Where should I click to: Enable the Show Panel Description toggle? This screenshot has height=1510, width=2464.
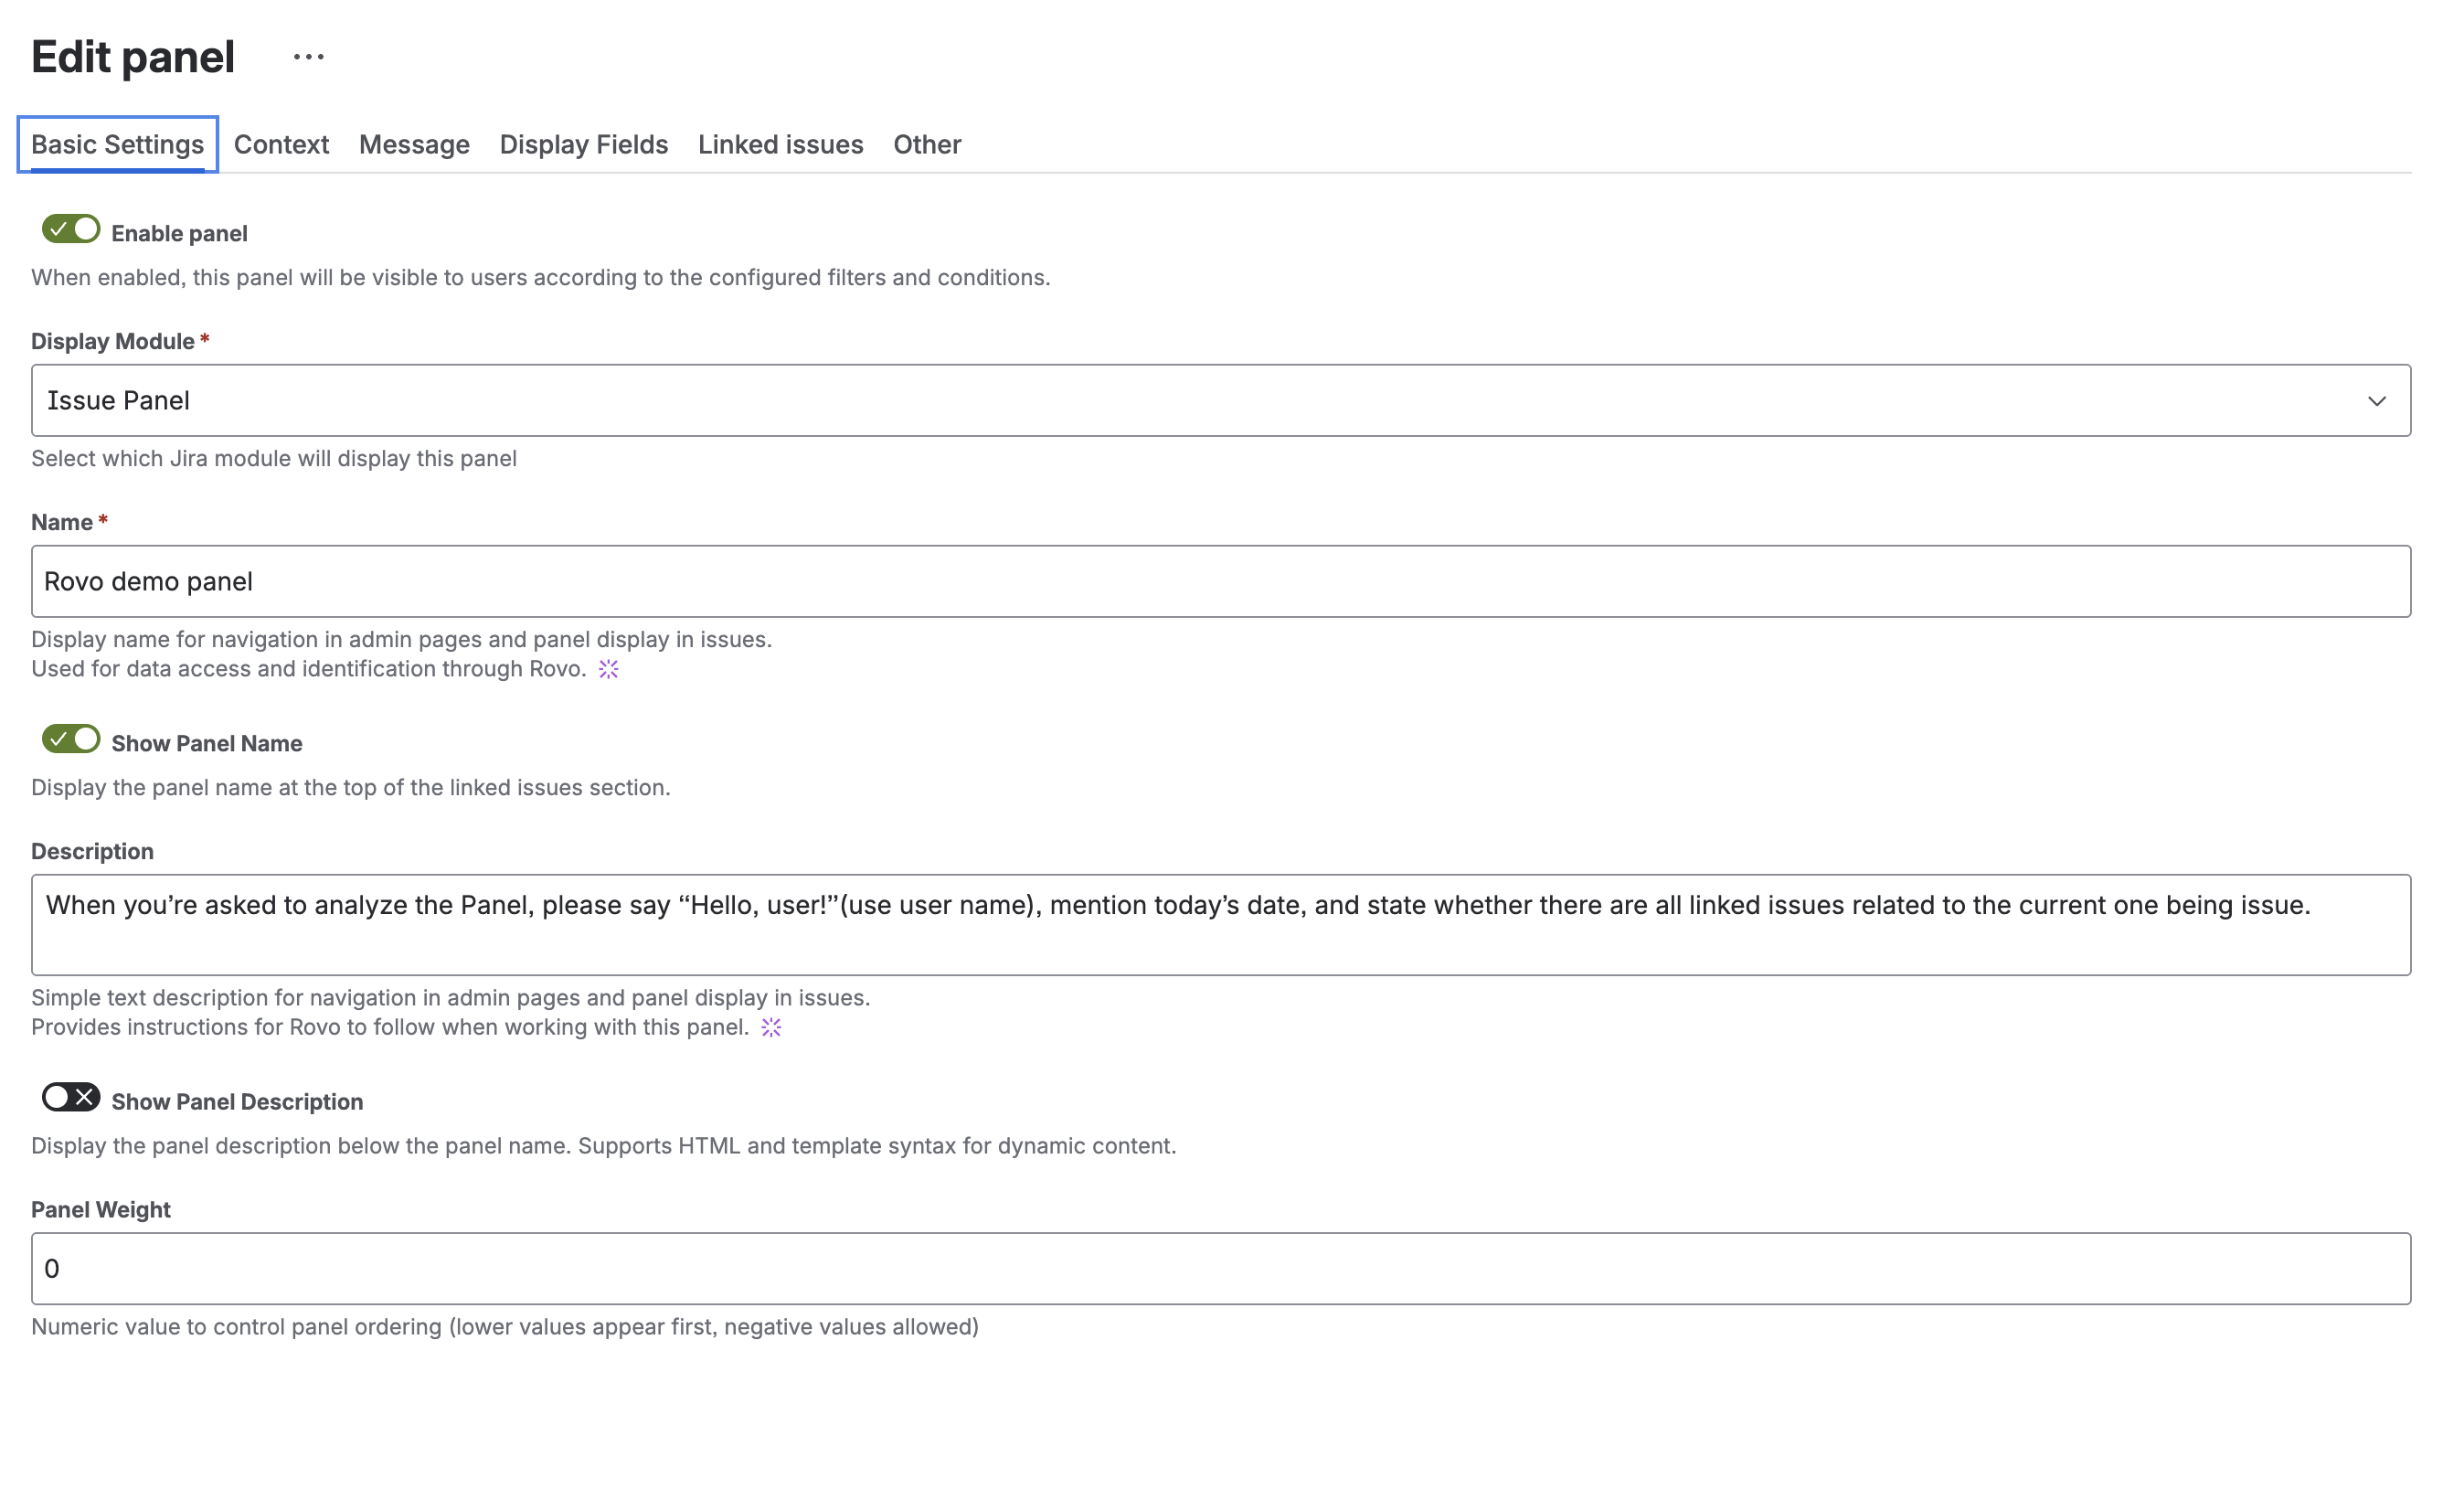click(x=70, y=1098)
